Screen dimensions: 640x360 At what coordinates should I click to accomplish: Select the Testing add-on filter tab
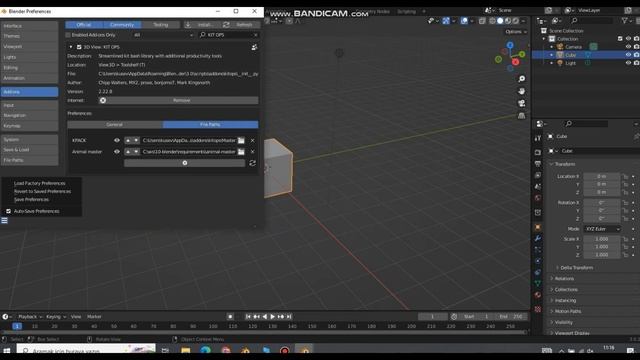coord(161,25)
